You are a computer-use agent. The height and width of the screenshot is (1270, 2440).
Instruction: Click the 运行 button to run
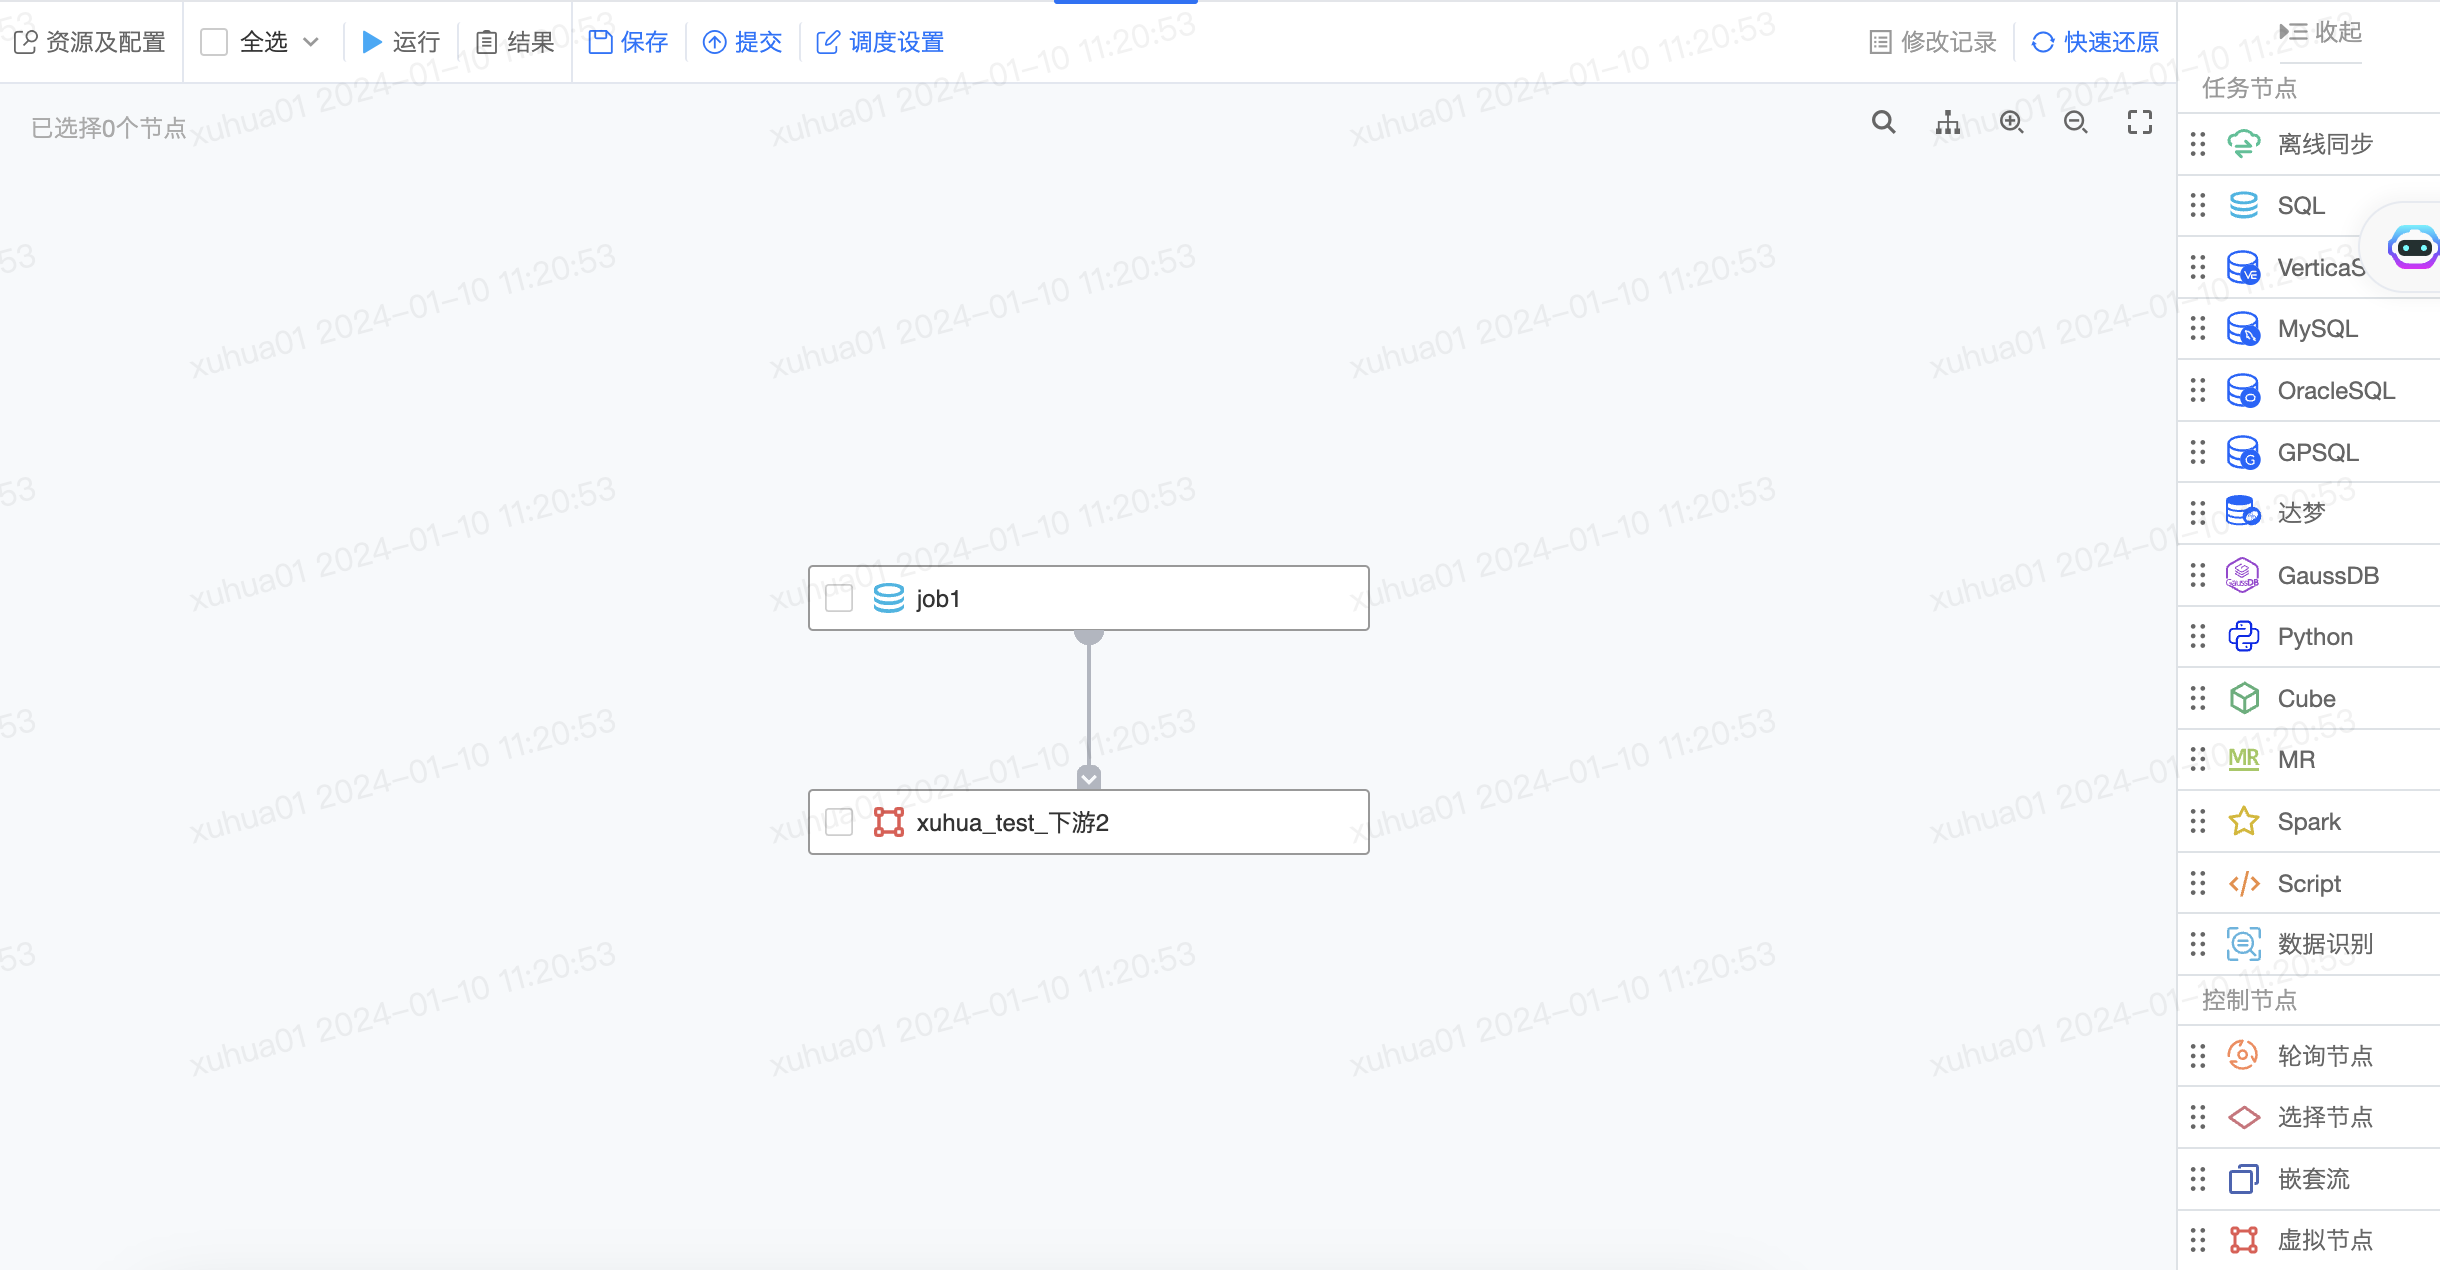pos(400,42)
